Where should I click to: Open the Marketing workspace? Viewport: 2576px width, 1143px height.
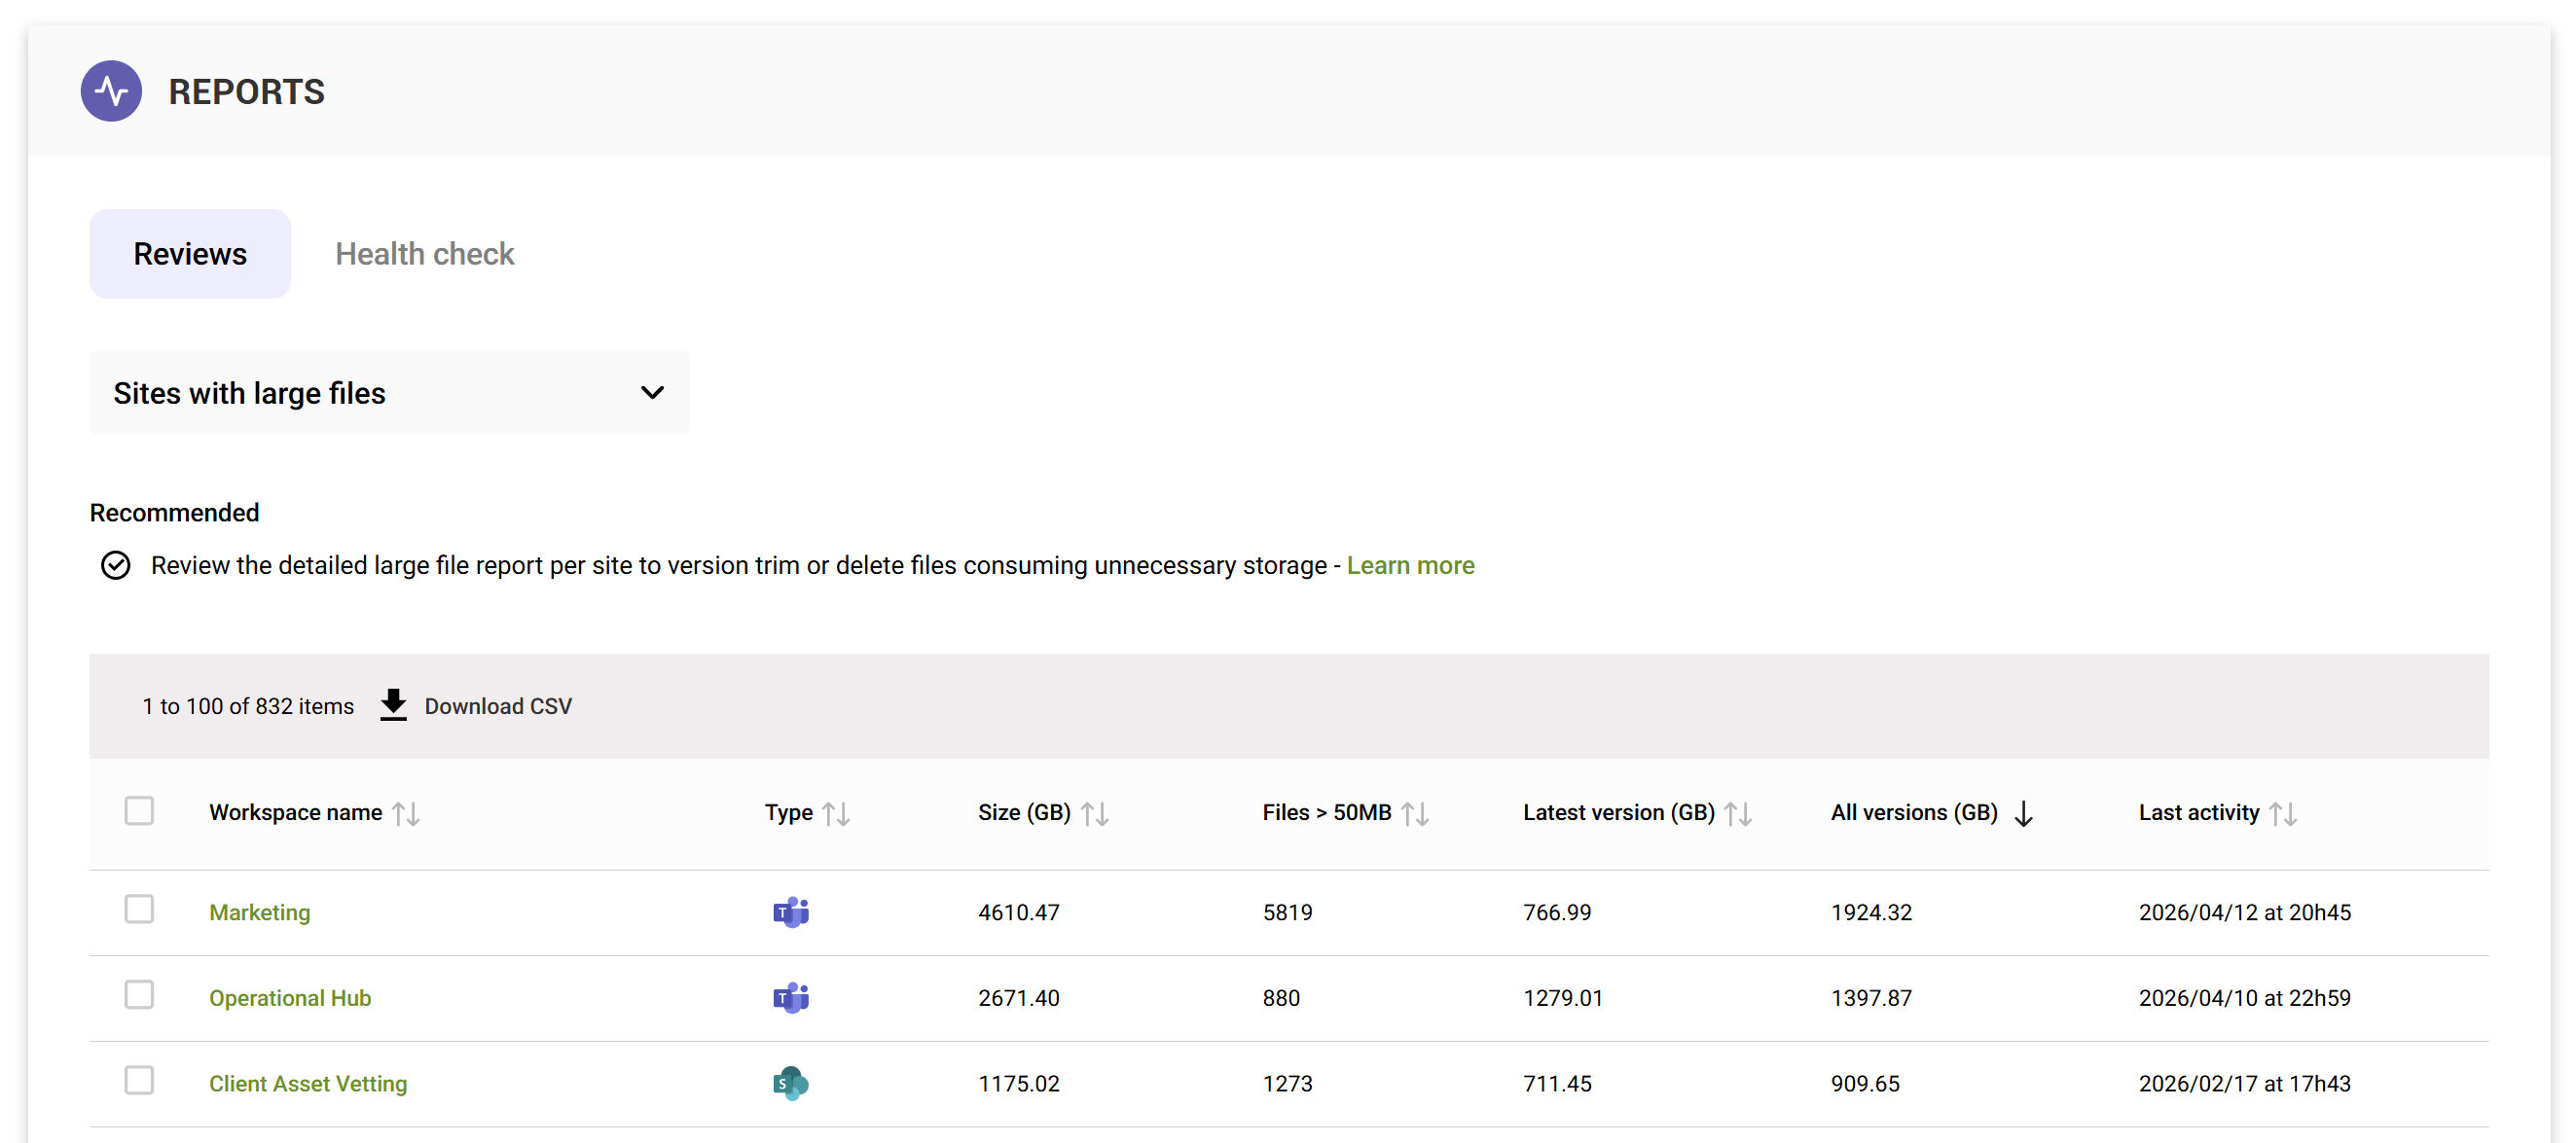click(259, 911)
